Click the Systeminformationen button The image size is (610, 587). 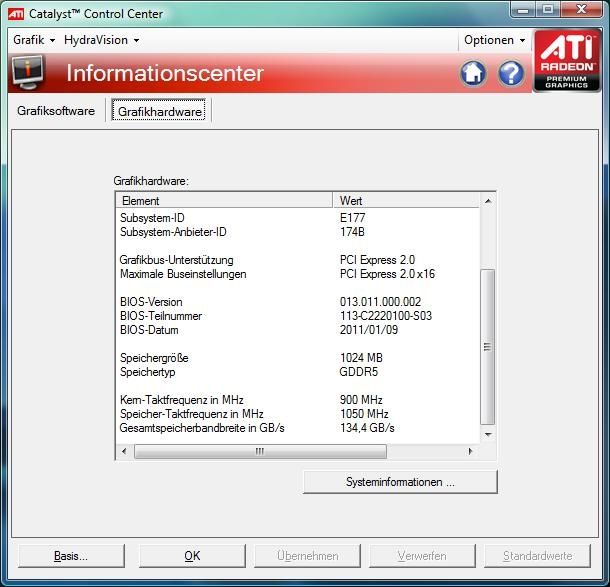tap(400, 482)
